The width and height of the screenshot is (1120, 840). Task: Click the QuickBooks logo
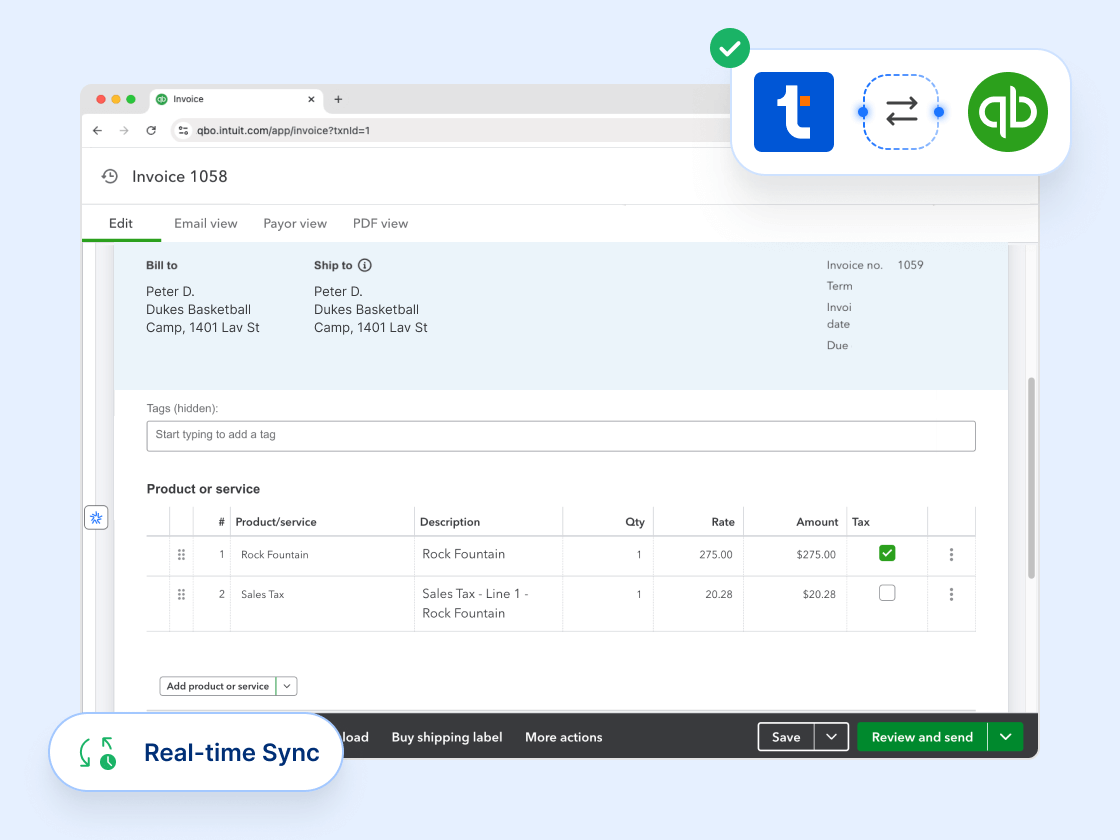point(1008,112)
